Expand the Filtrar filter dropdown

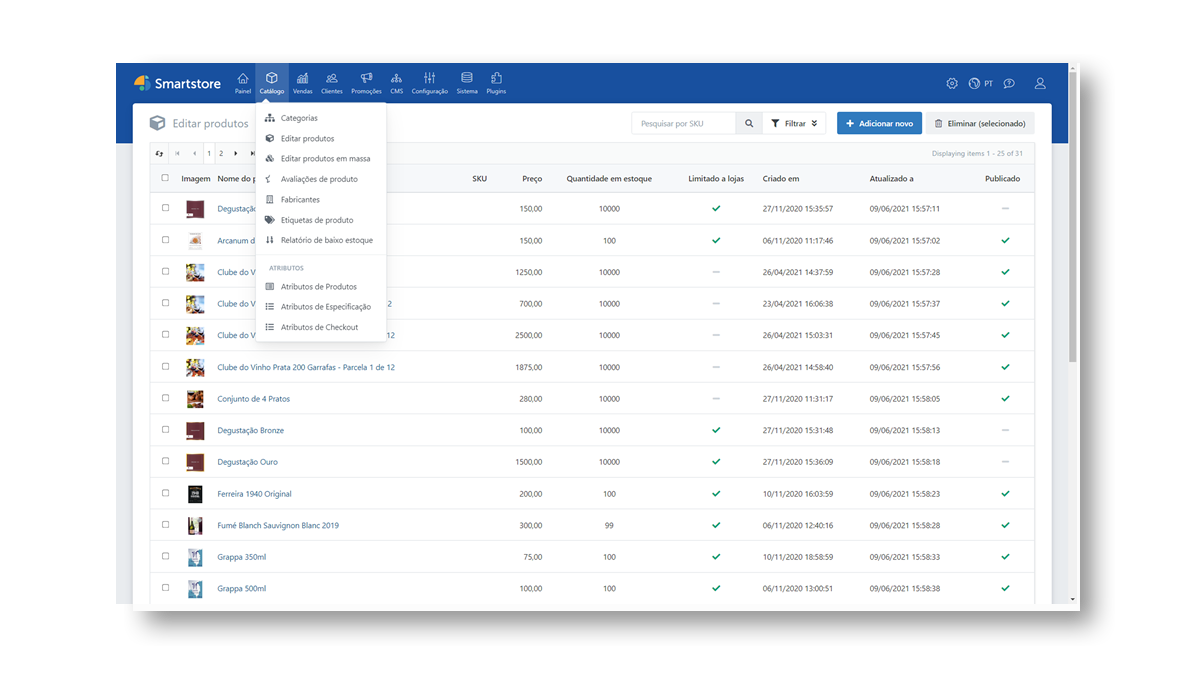click(x=794, y=124)
